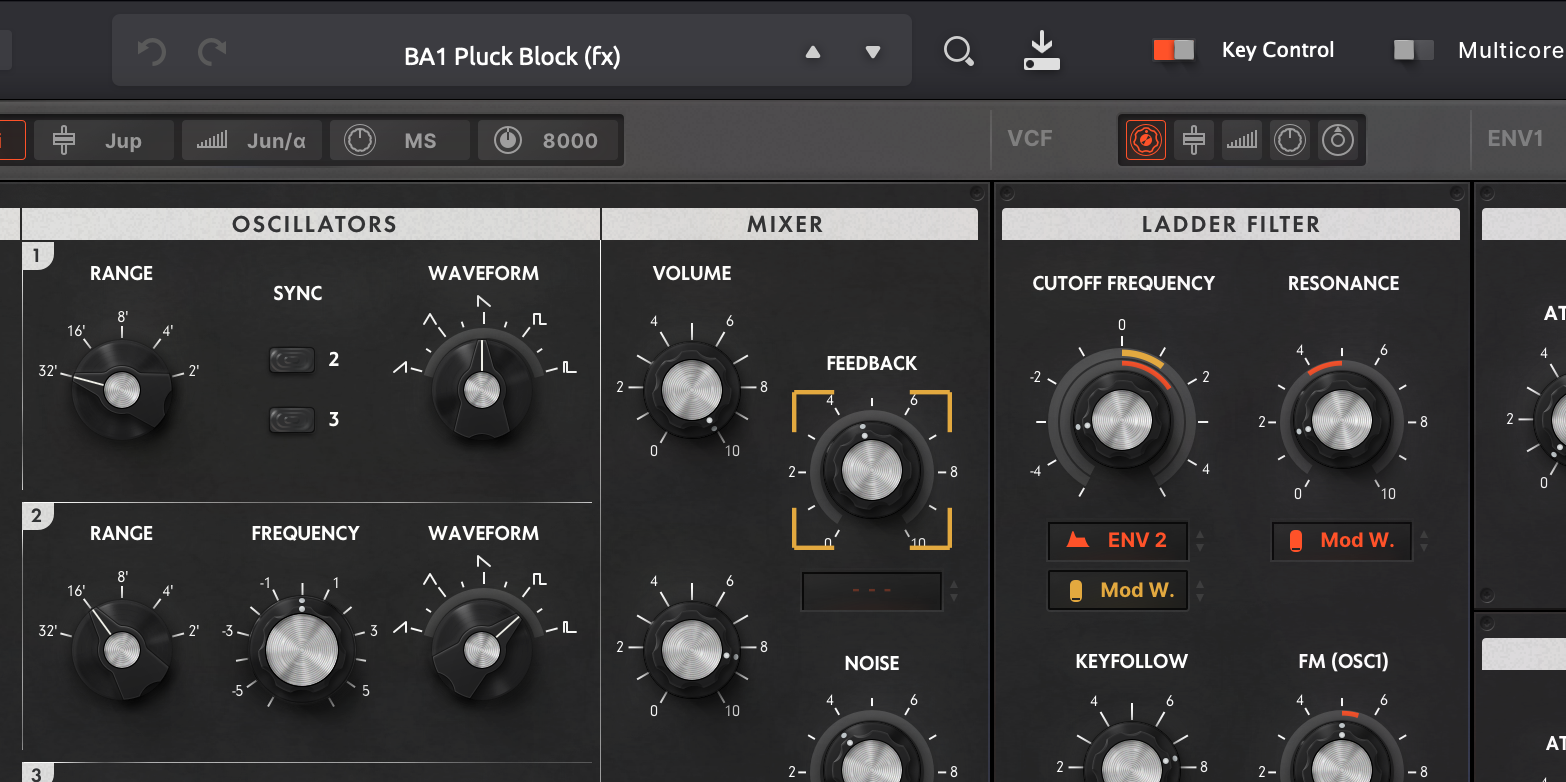Click oscillator 1 Range knob

[x=122, y=389]
